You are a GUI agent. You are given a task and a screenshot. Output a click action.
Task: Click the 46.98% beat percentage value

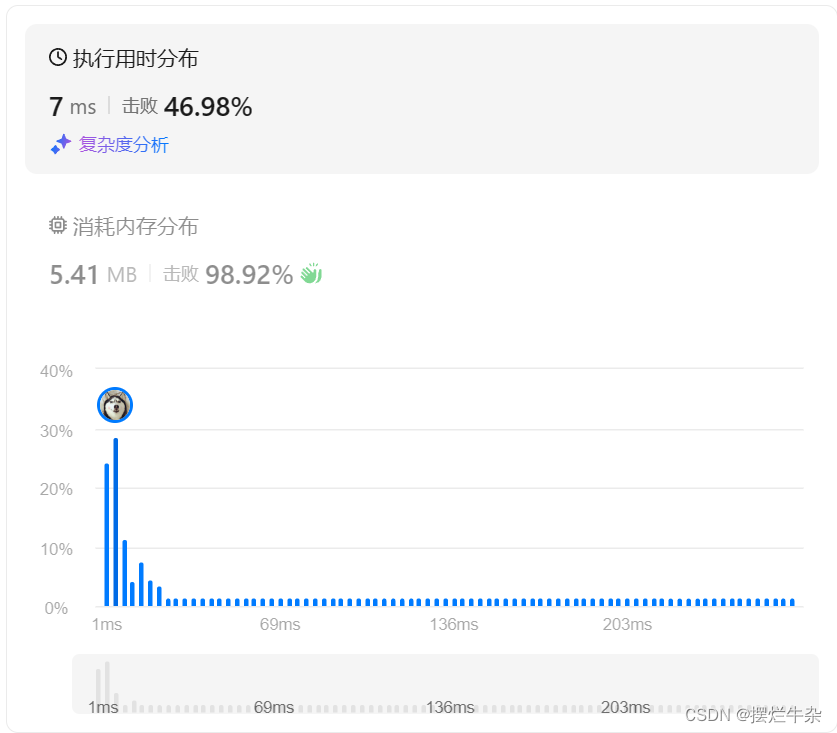coord(208,107)
